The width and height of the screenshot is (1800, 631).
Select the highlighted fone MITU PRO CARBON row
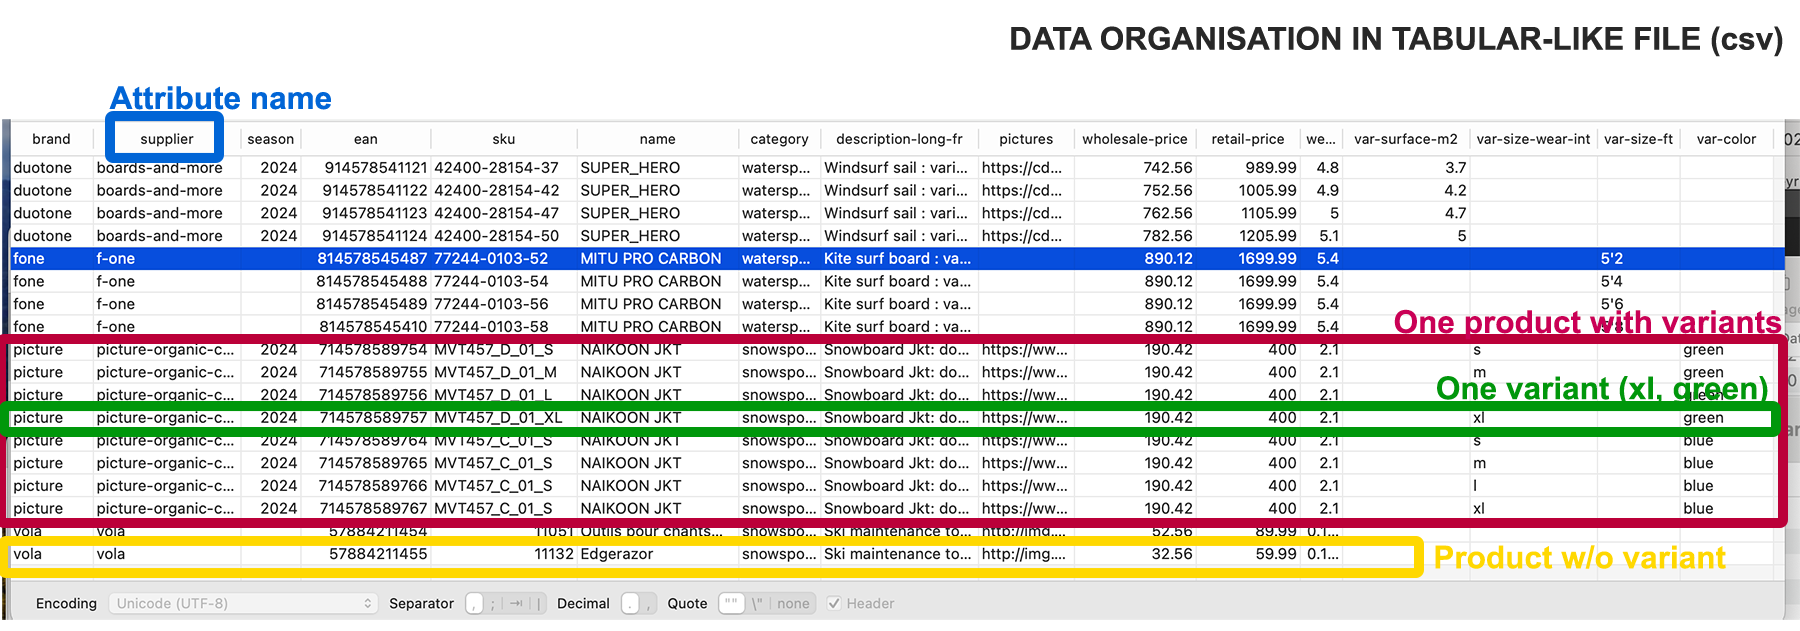click(x=650, y=259)
